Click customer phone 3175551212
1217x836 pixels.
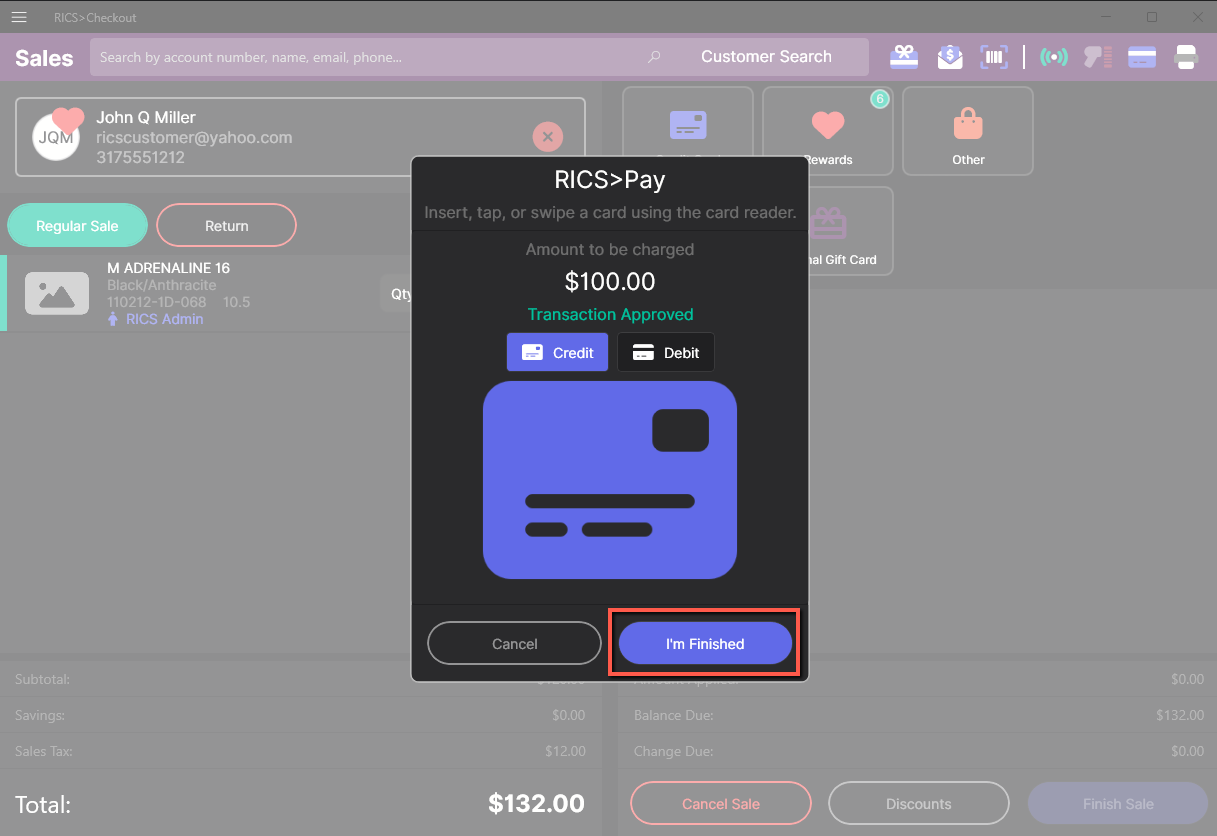coord(140,157)
